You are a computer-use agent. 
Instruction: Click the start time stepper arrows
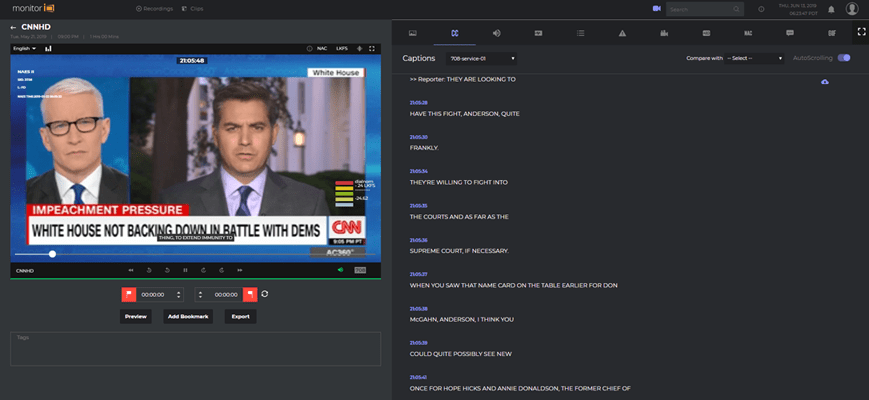tap(178, 295)
